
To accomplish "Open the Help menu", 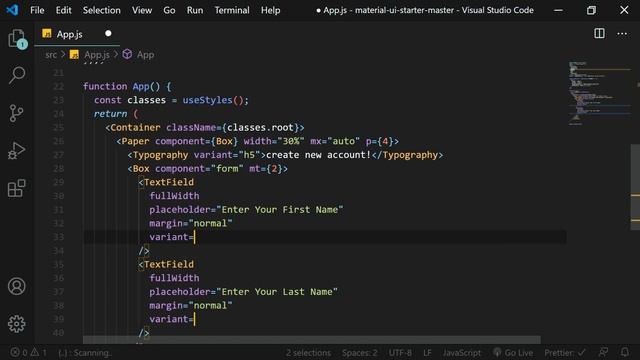I will (x=271, y=10).
